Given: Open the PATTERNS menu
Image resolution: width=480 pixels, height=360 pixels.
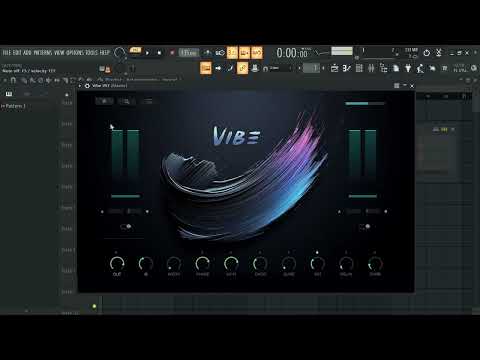Looking at the screenshot, I should pyautogui.click(x=43, y=53).
